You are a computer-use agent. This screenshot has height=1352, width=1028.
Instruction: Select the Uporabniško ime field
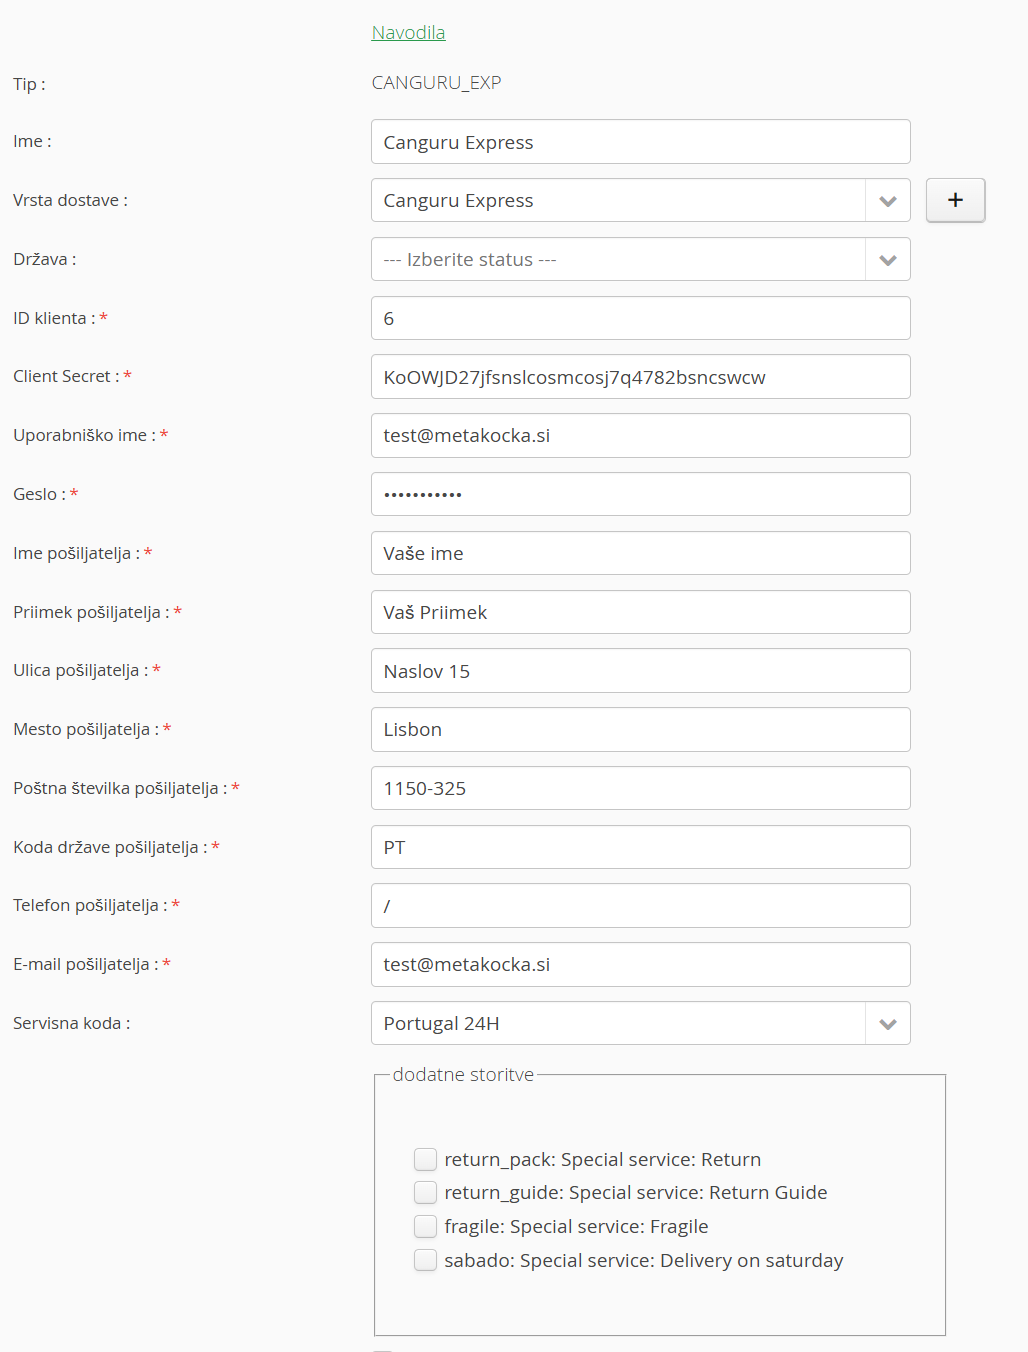click(640, 436)
